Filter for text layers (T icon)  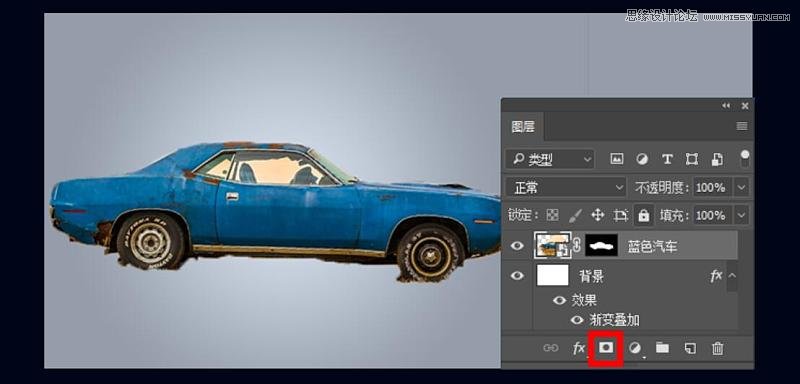[667, 159]
